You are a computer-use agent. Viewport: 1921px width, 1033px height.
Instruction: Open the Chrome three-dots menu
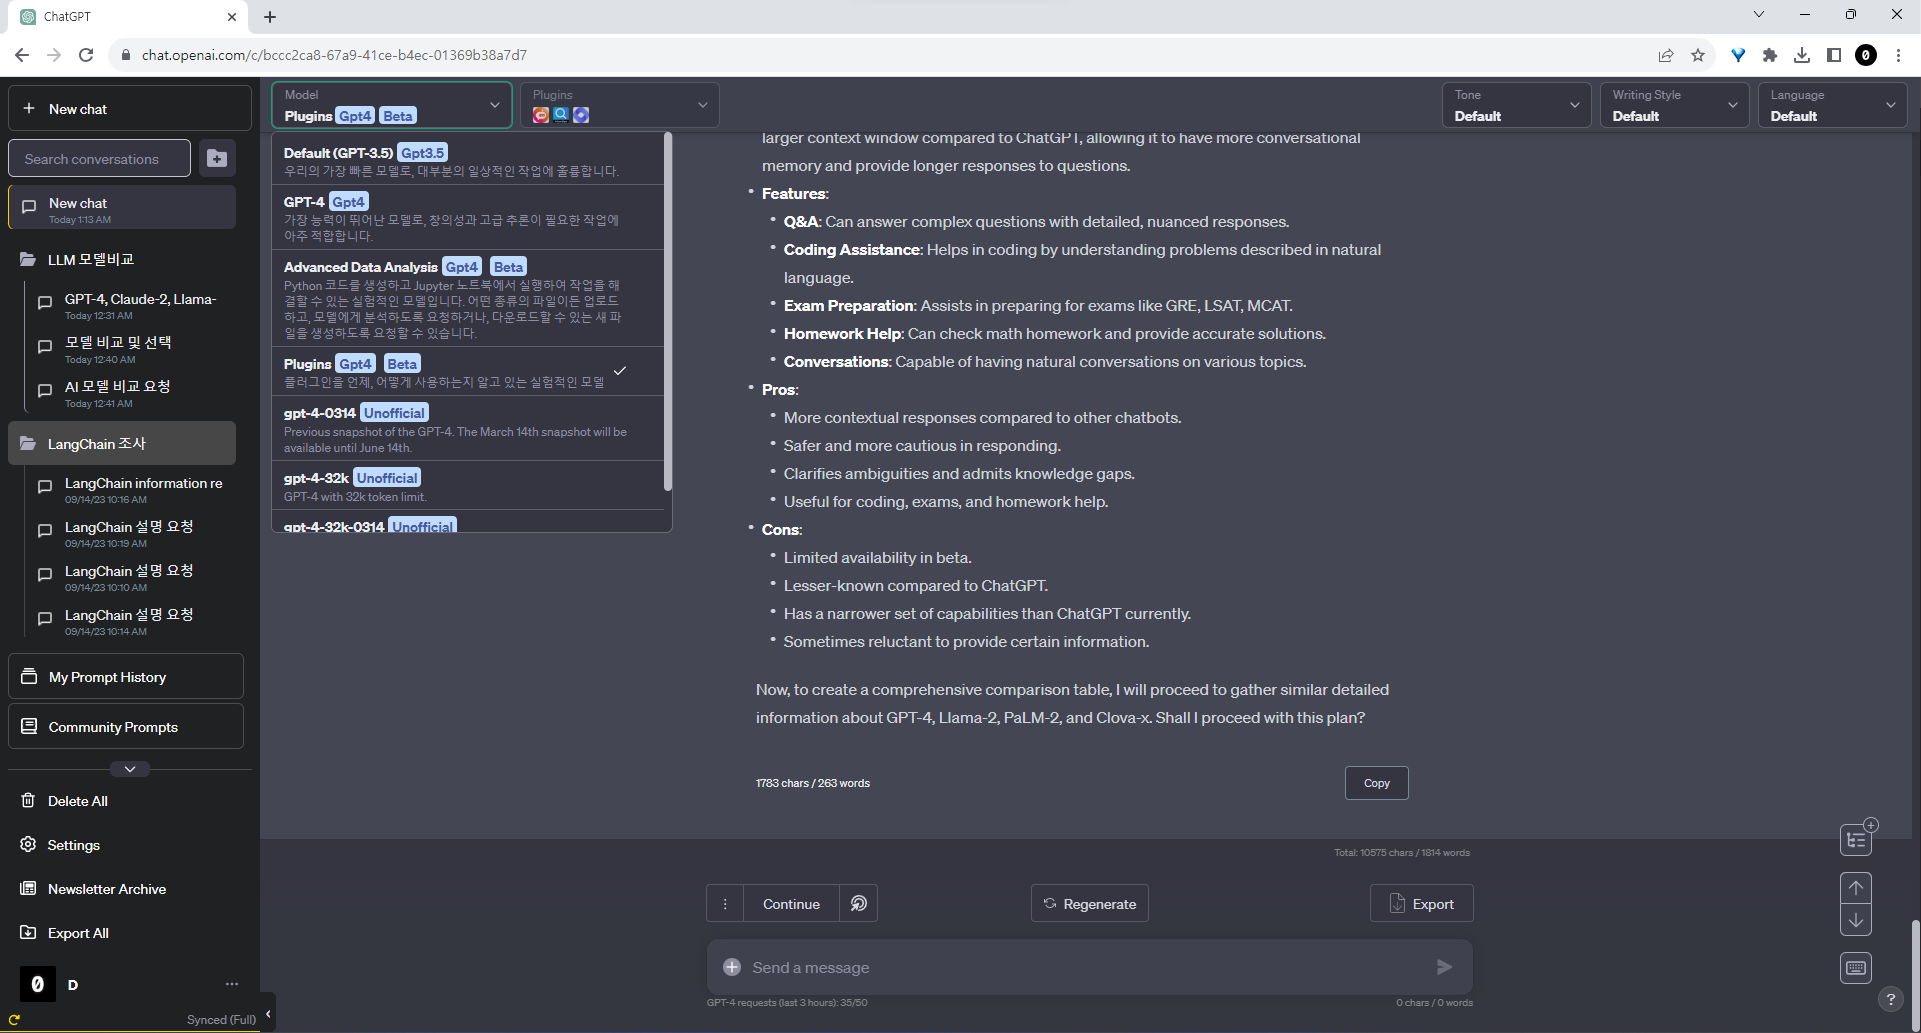(x=1898, y=55)
